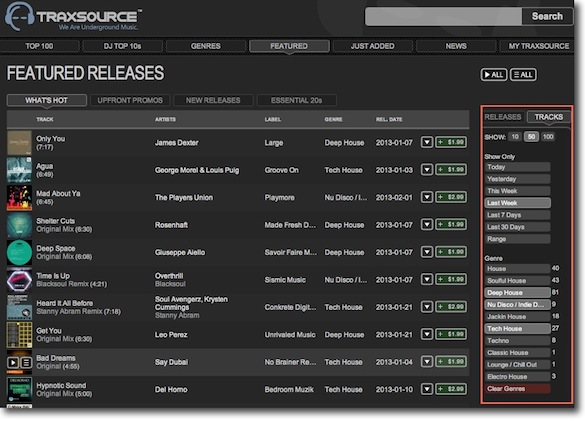Switch to the Tracks sidebar tab
This screenshot has width=585, height=421.
click(x=548, y=117)
